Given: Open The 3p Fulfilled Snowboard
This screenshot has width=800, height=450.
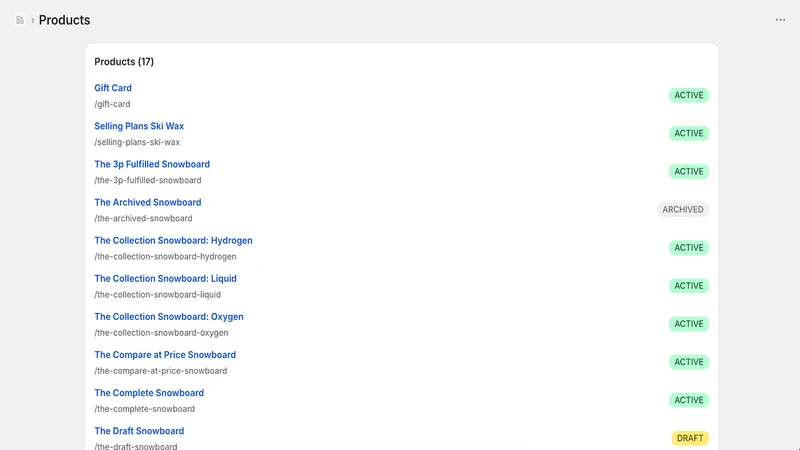Looking at the screenshot, I should tap(152, 164).
